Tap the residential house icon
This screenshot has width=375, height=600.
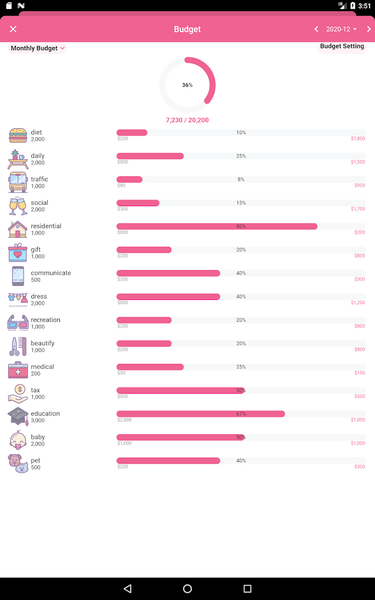(x=18, y=229)
